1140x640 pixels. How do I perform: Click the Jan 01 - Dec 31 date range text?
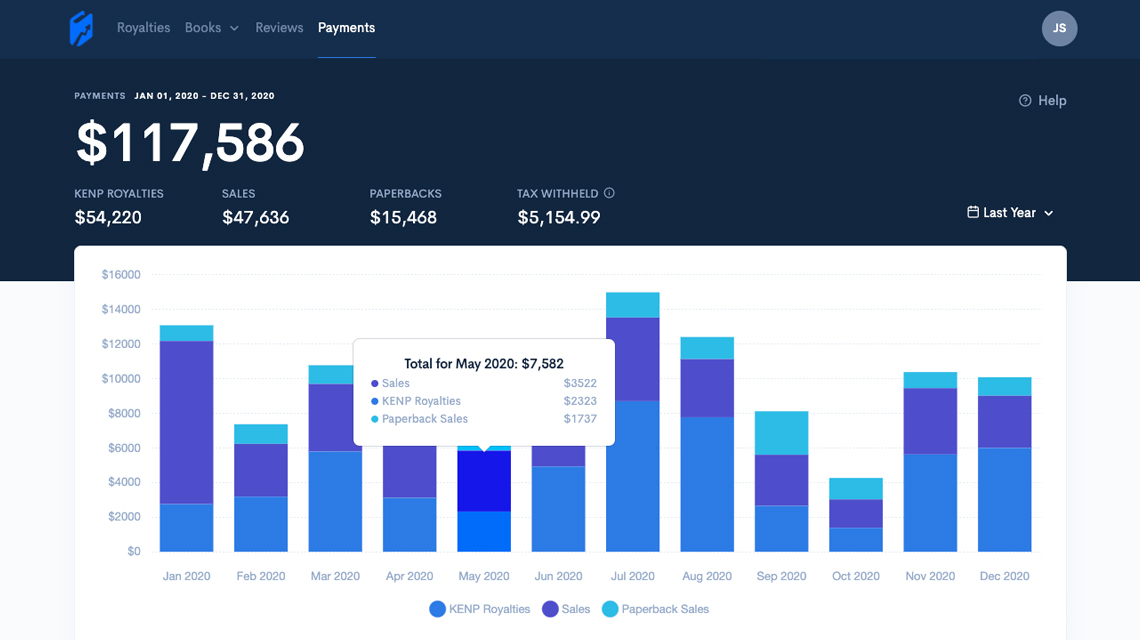pyautogui.click(x=205, y=96)
